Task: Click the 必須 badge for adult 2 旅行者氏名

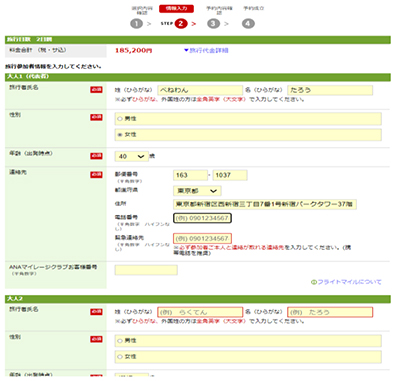Action: 96,312
